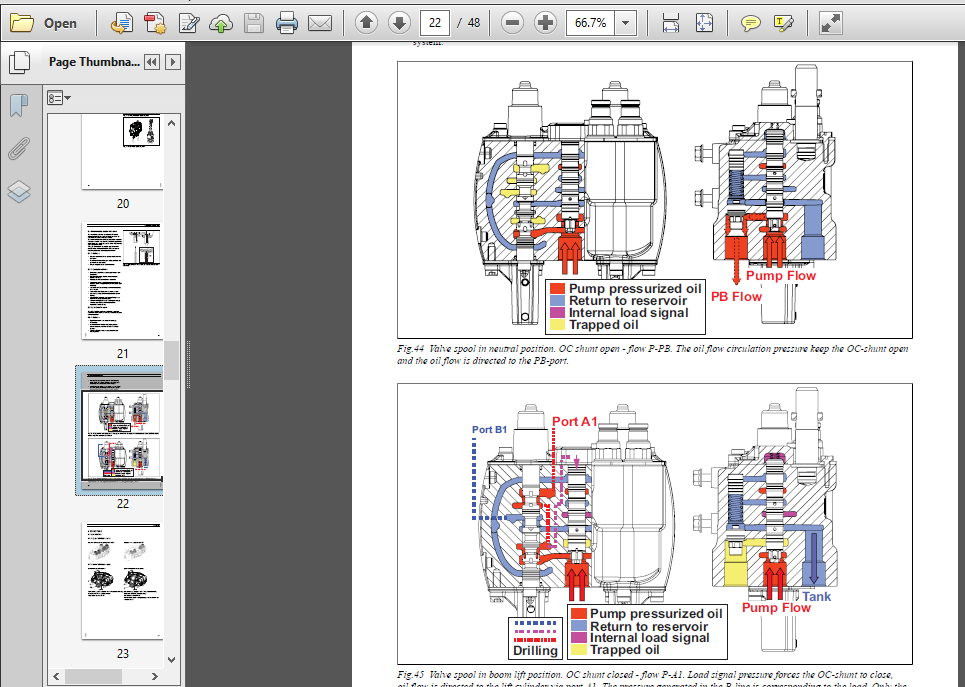
Task: Click the fit width scrolling icon
Action: click(670, 23)
